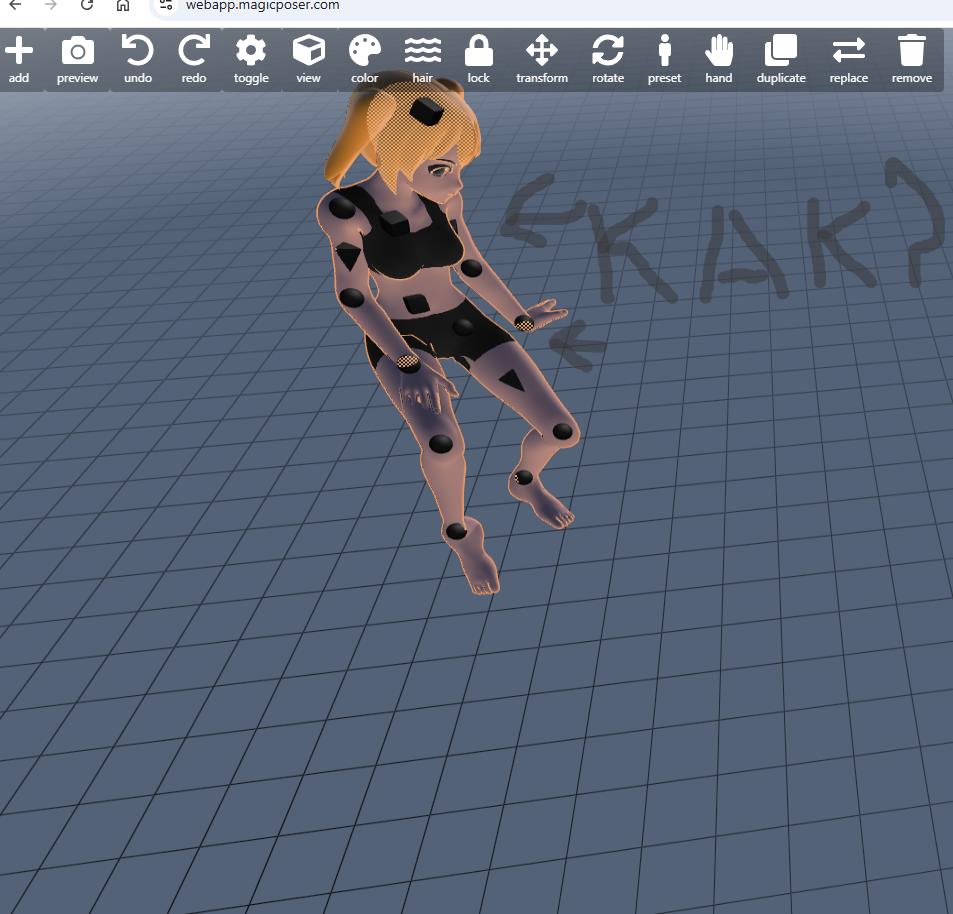Open the hand pose tool

pos(718,60)
